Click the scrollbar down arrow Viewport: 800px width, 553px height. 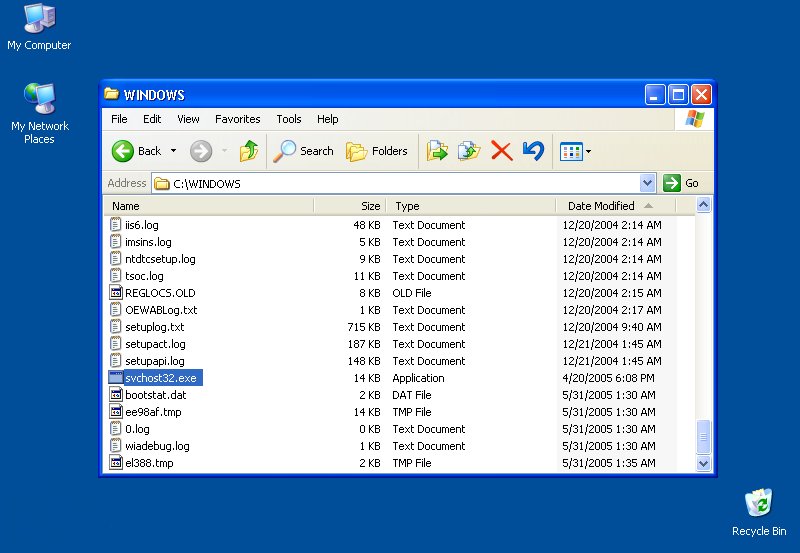[704, 463]
